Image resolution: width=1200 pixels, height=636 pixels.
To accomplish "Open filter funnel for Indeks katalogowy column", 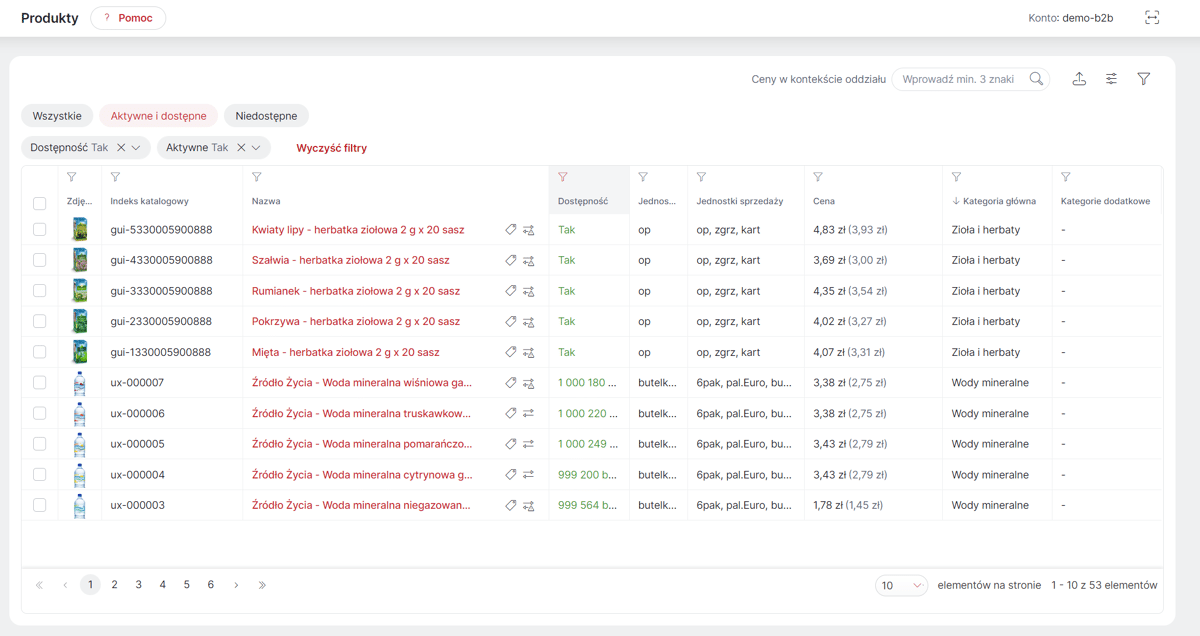I will point(115,177).
